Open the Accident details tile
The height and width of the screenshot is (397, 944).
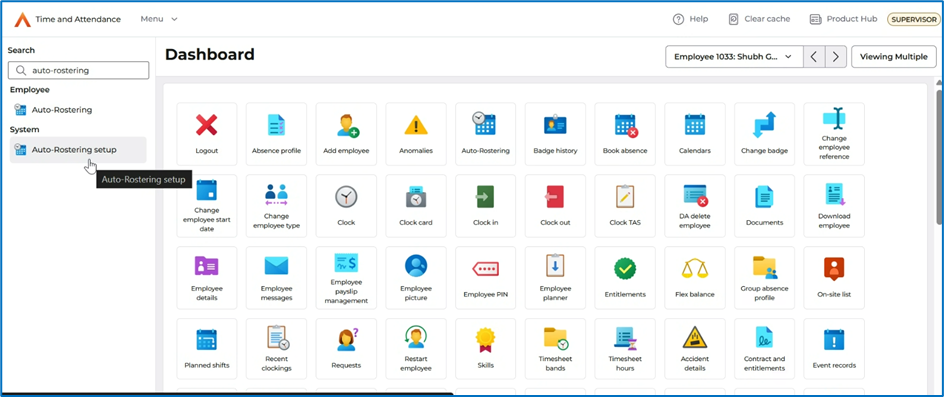pos(695,349)
